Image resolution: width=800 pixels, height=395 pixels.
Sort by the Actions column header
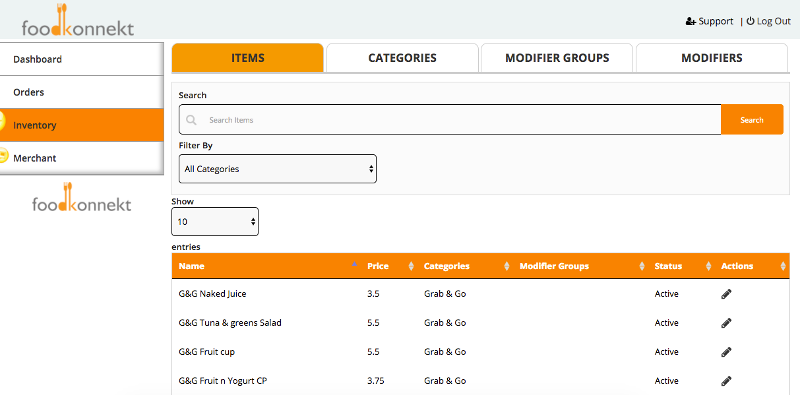tap(752, 266)
